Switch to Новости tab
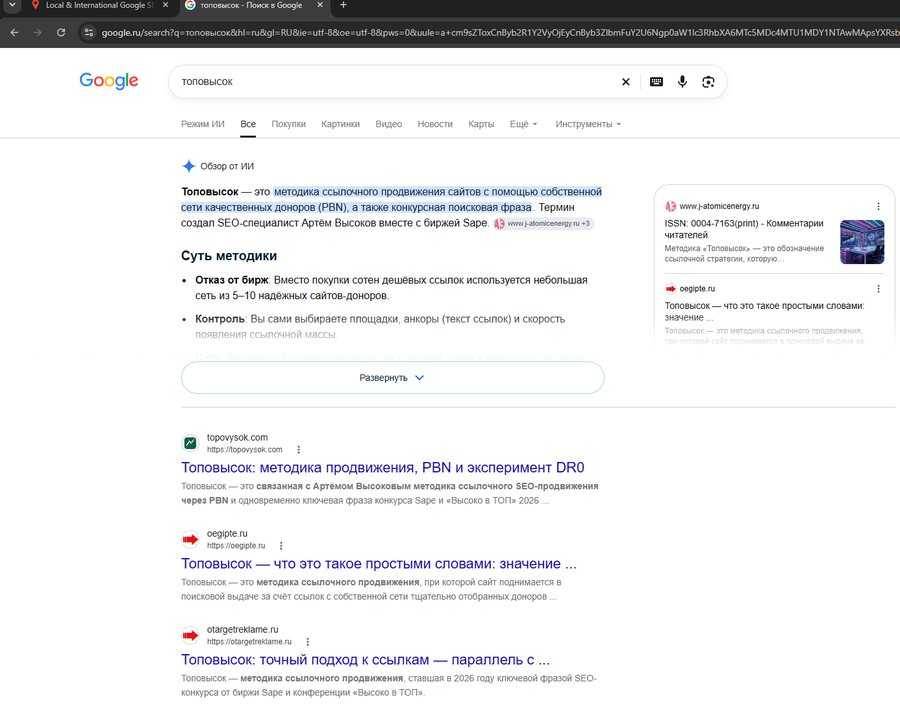The width and height of the screenshot is (900, 706). [435, 124]
